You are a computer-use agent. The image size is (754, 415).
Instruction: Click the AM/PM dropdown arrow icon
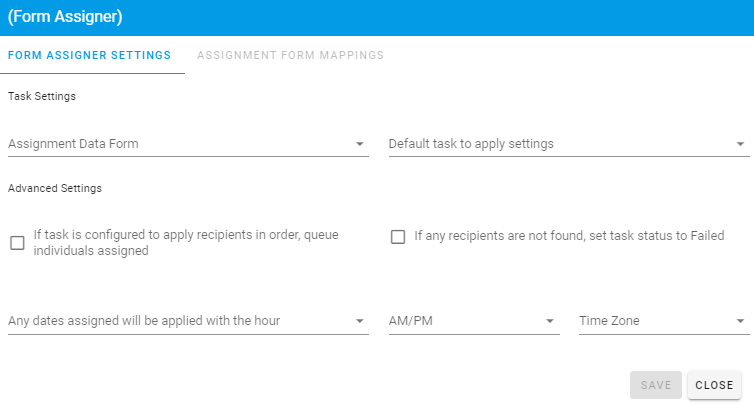tap(550, 321)
